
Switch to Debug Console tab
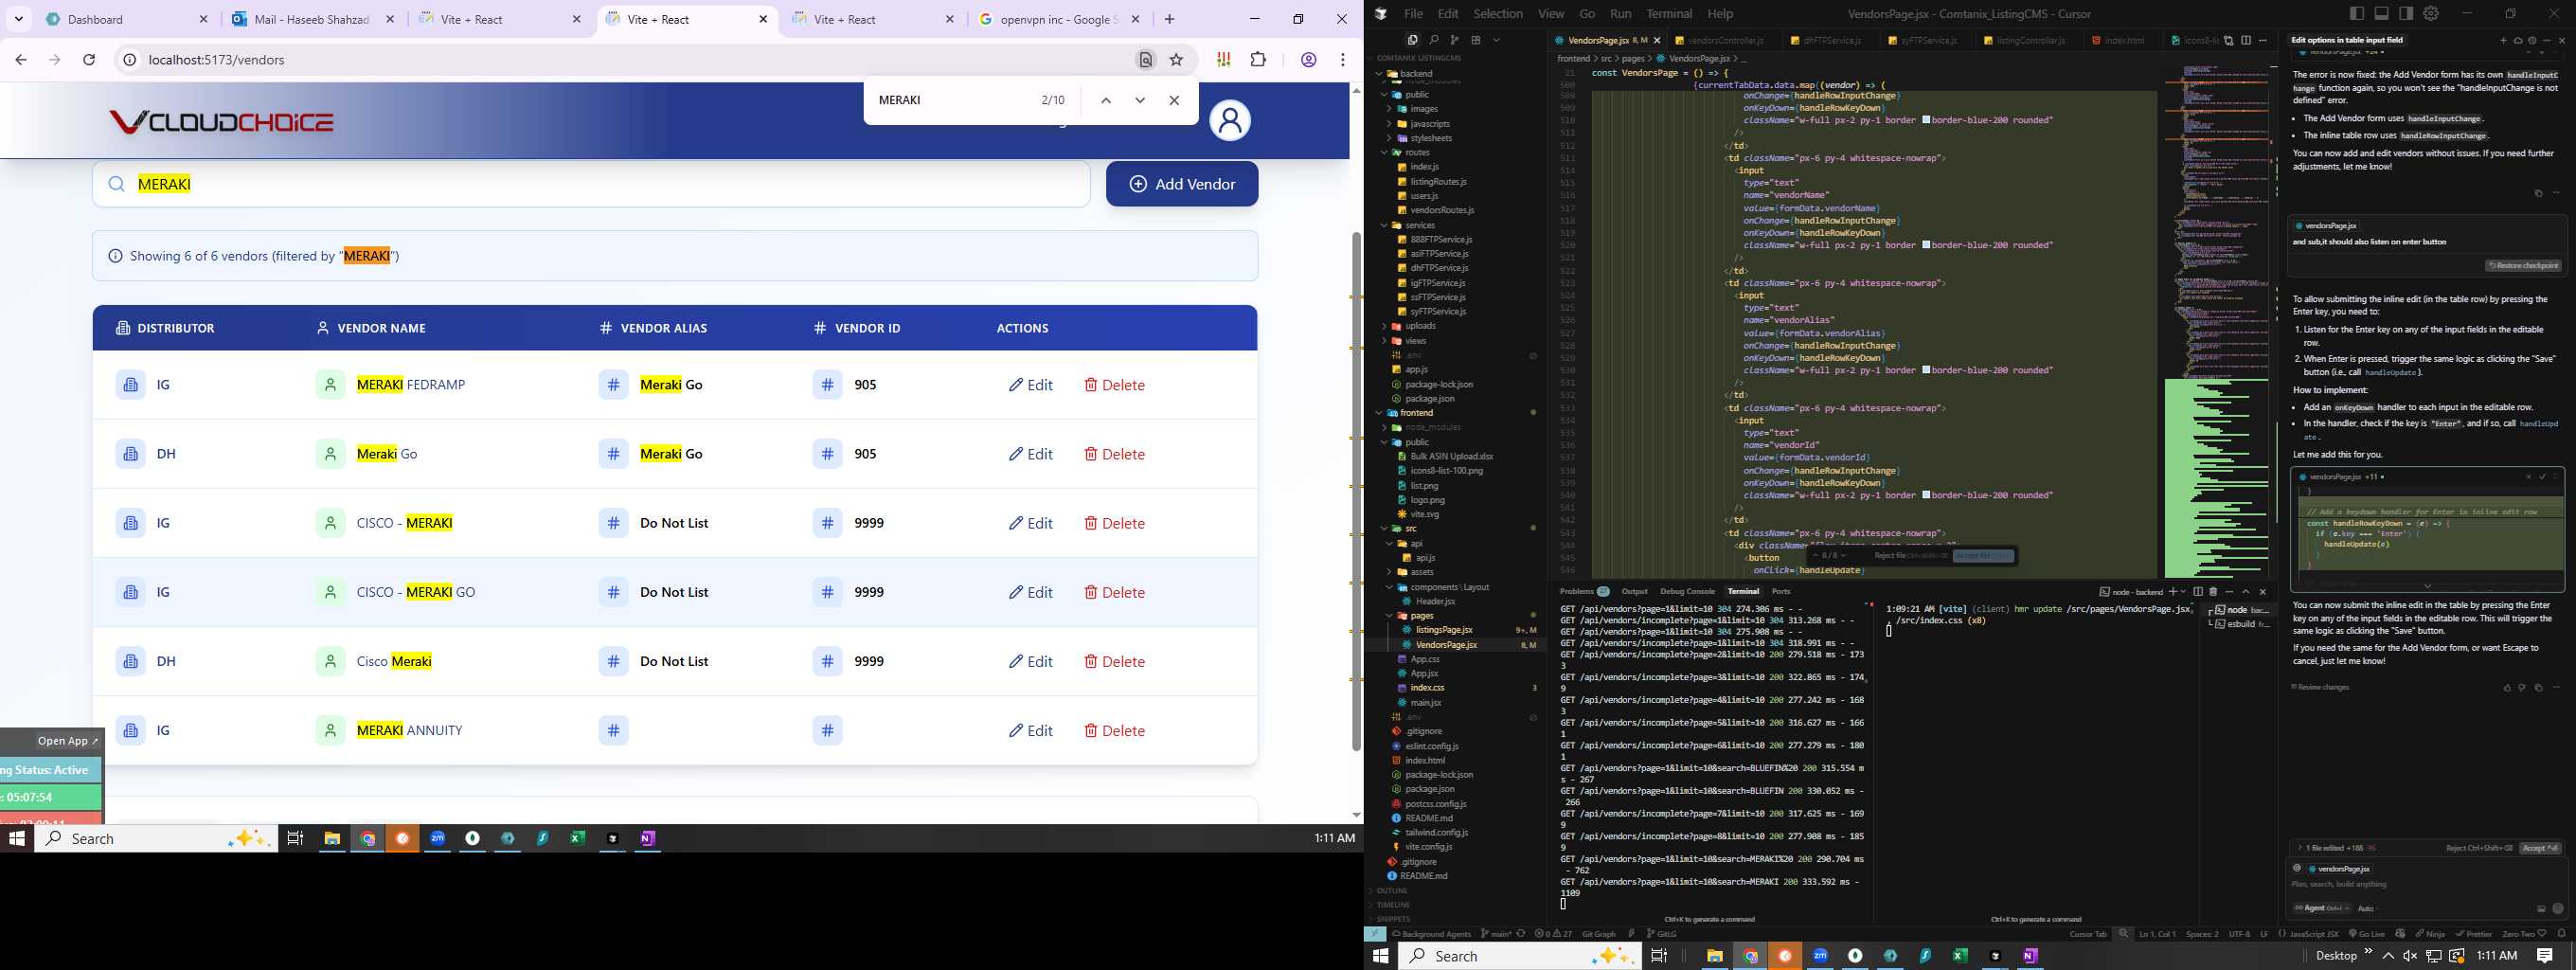(x=1687, y=591)
